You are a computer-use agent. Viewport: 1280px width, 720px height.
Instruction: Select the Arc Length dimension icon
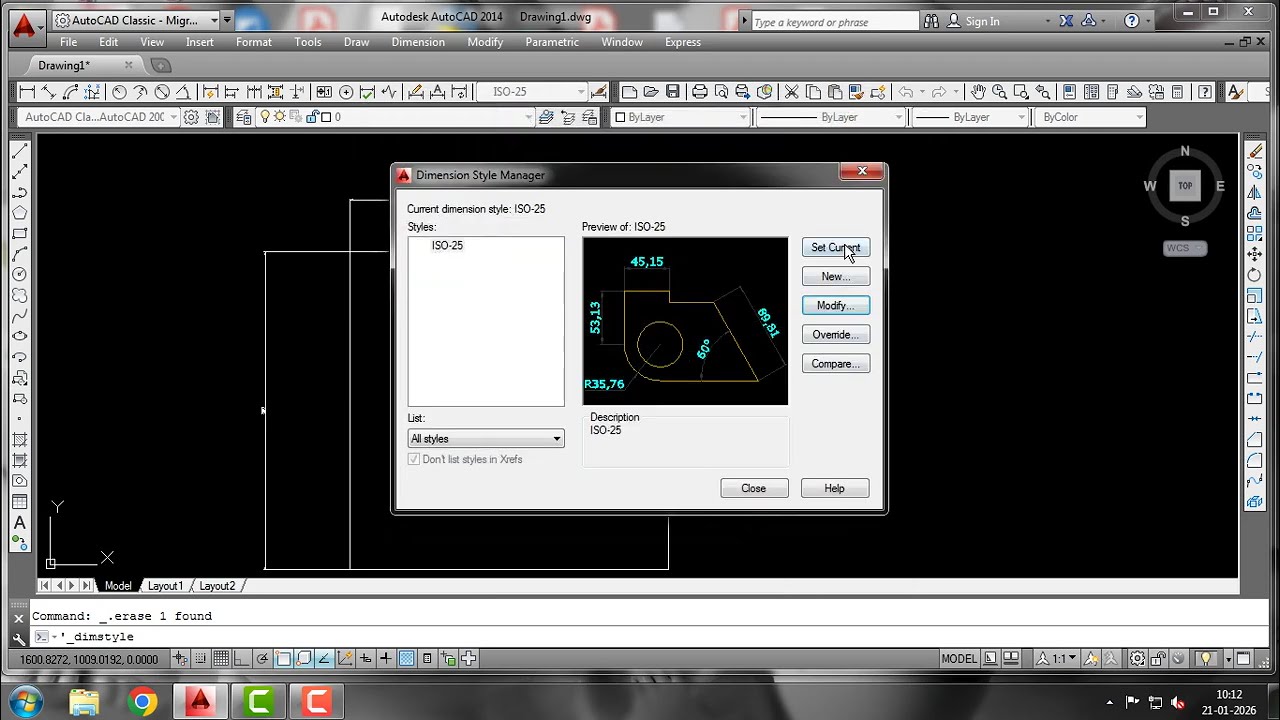(x=70, y=92)
